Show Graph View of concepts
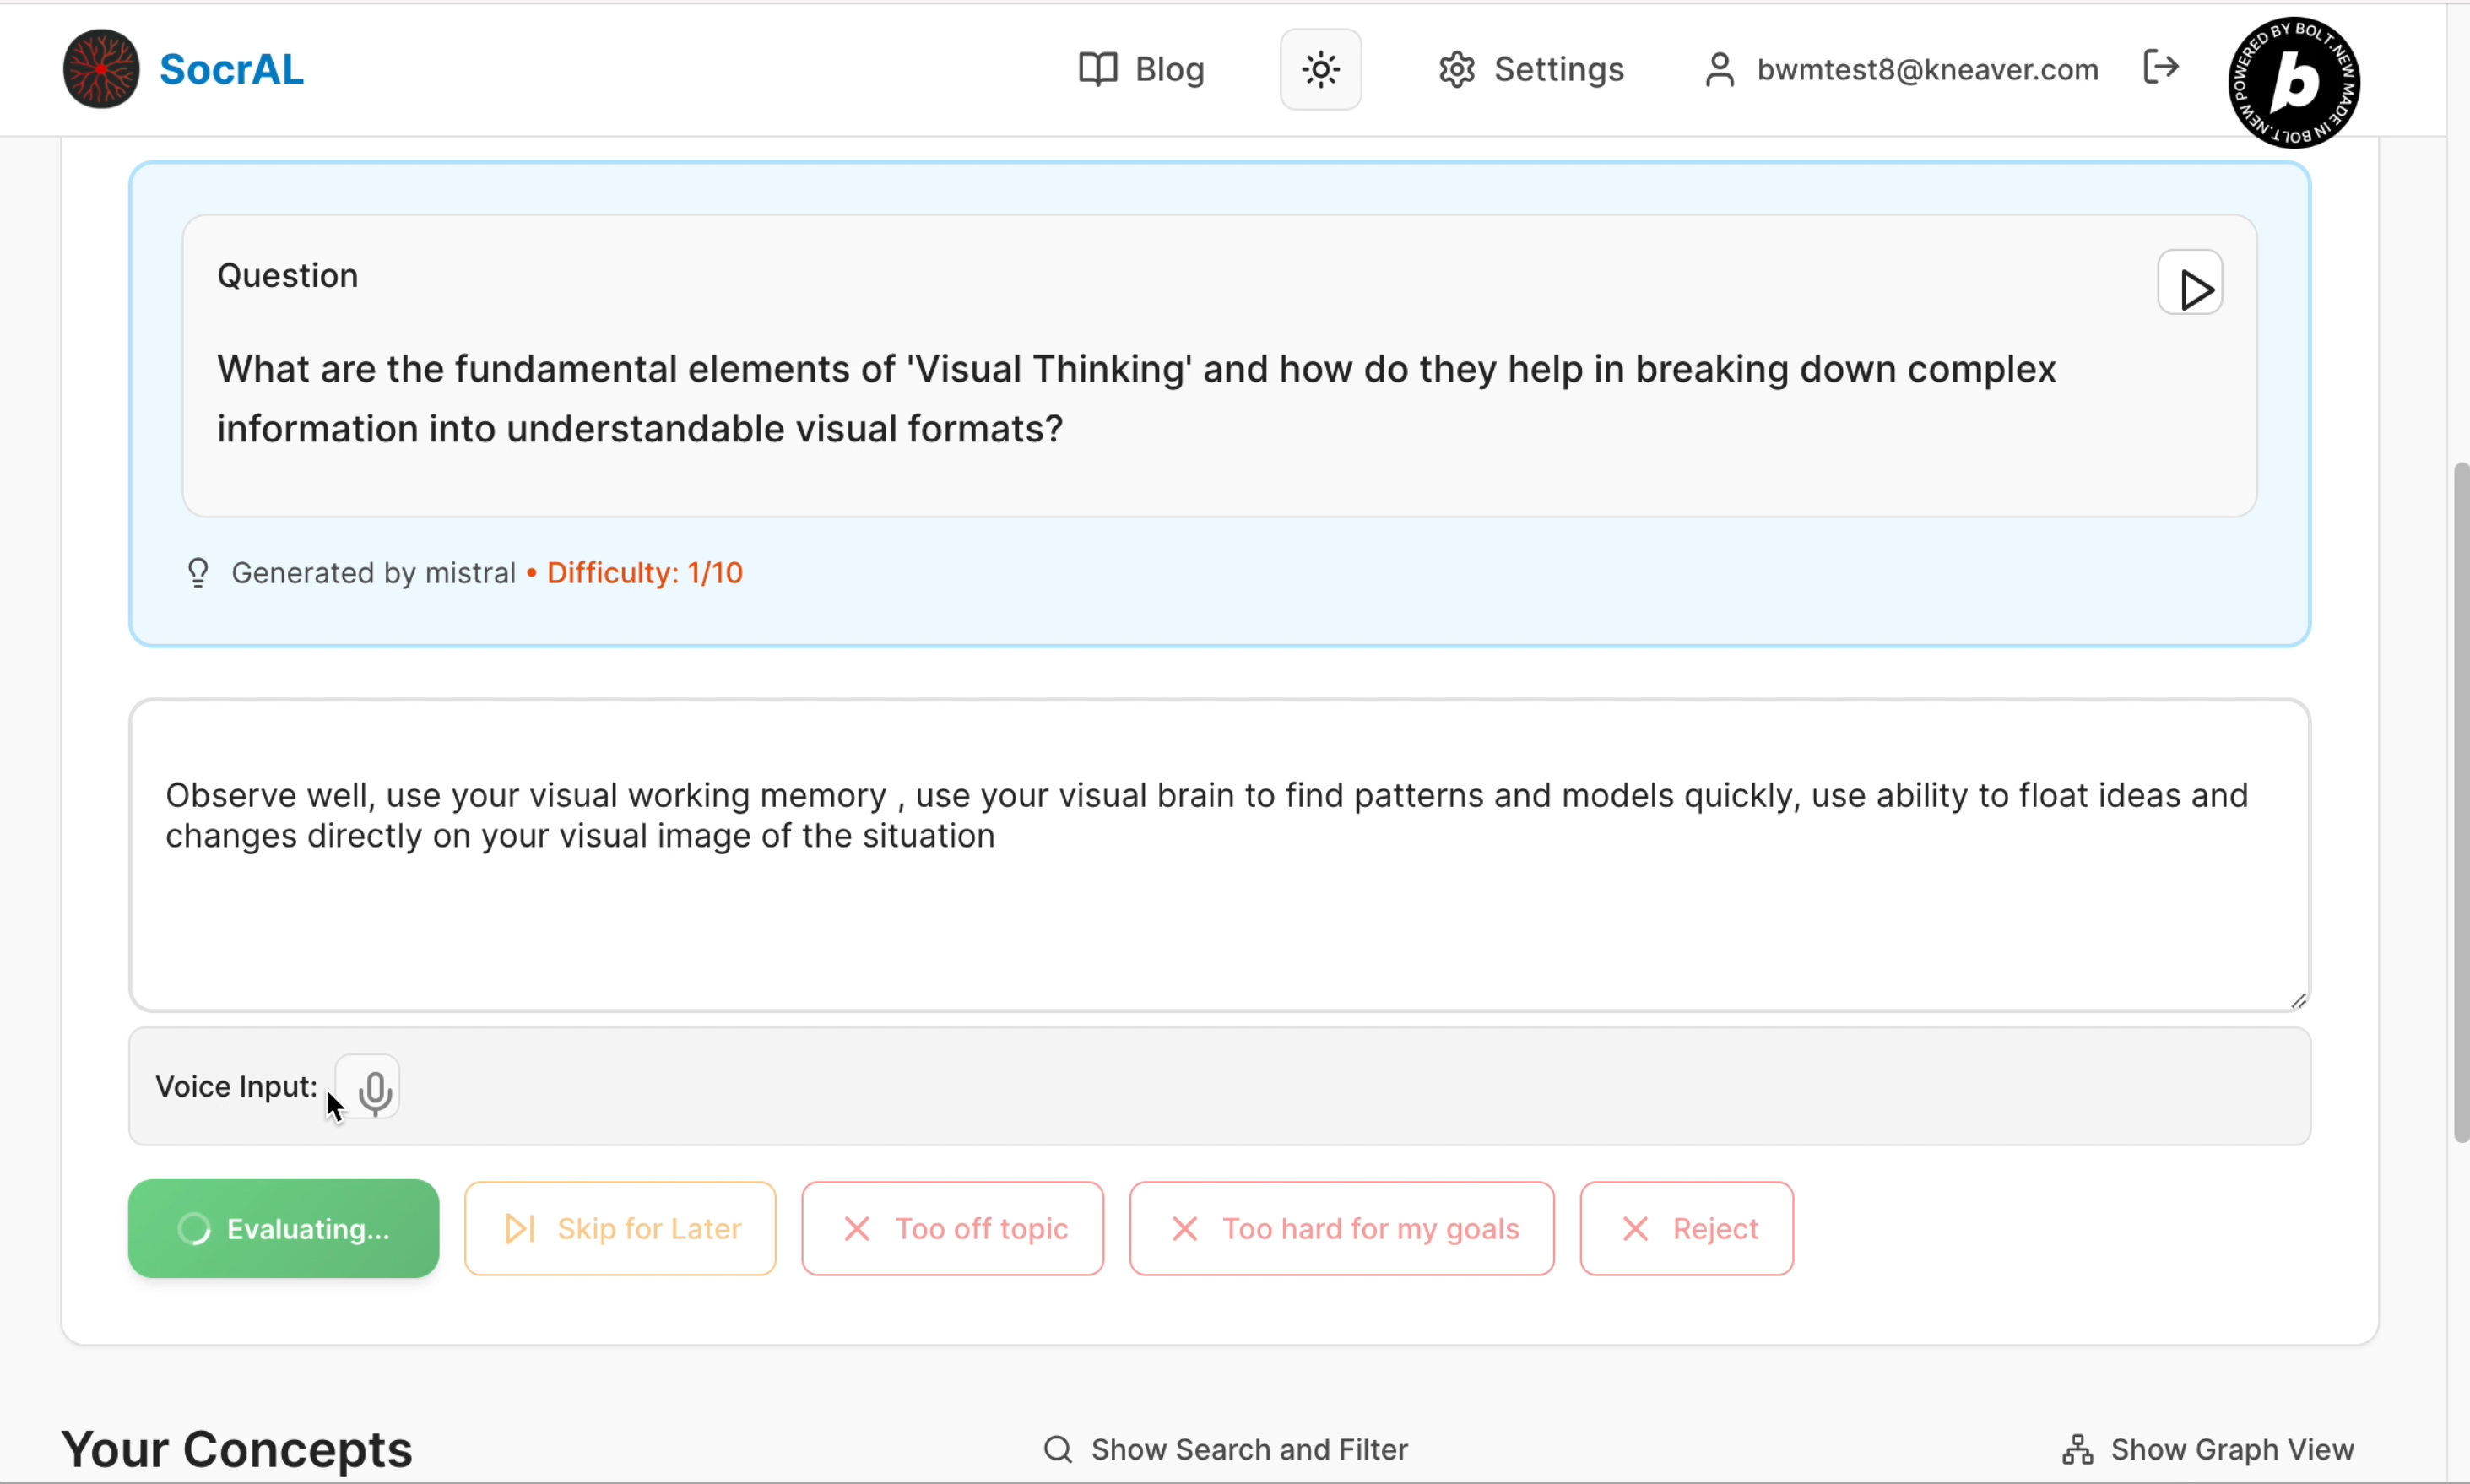 click(2208, 1449)
